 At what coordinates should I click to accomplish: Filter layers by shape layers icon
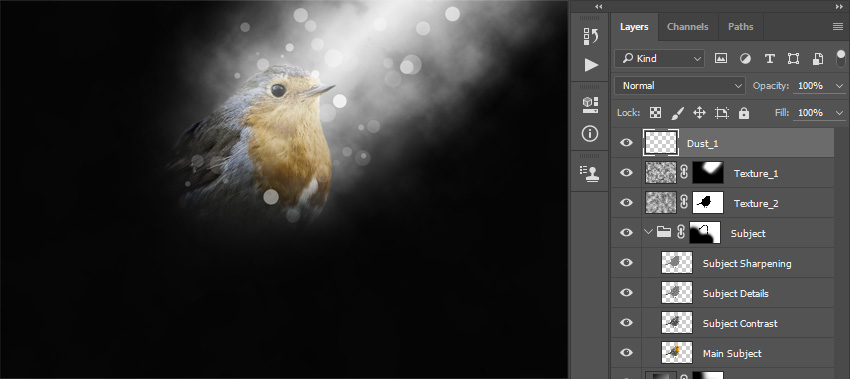tap(793, 59)
